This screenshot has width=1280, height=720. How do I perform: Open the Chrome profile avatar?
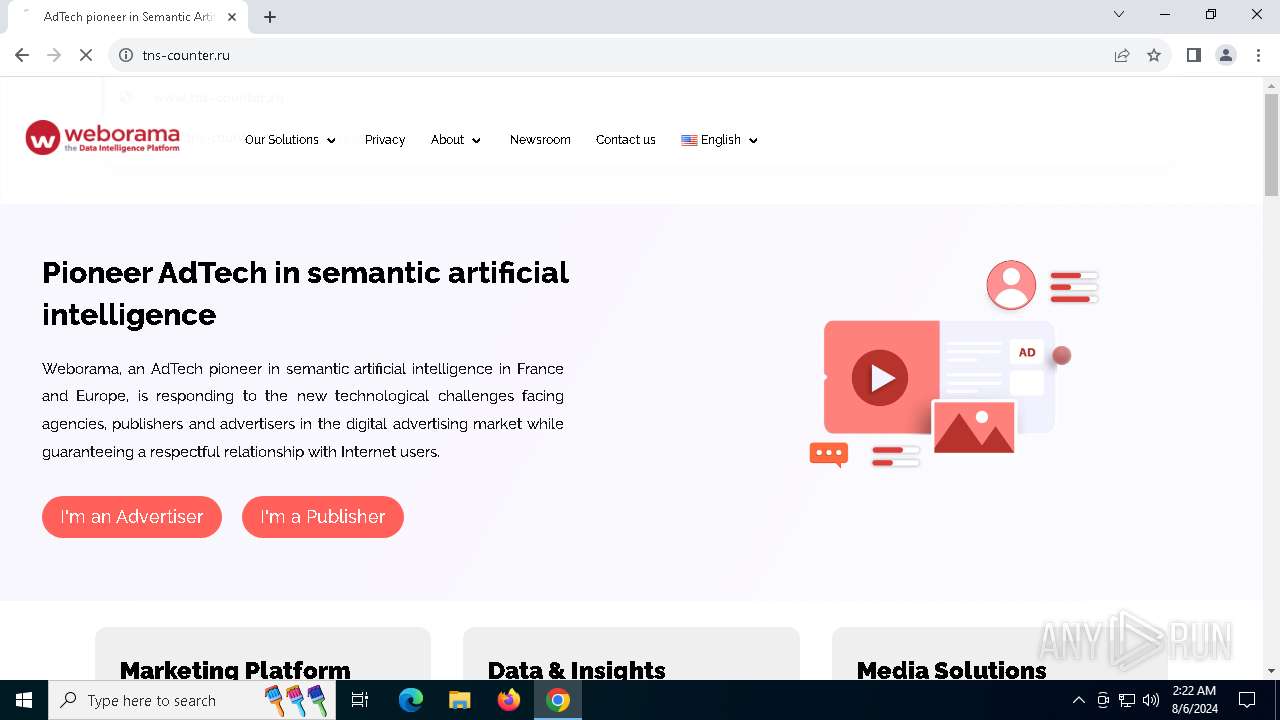pyautogui.click(x=1226, y=55)
